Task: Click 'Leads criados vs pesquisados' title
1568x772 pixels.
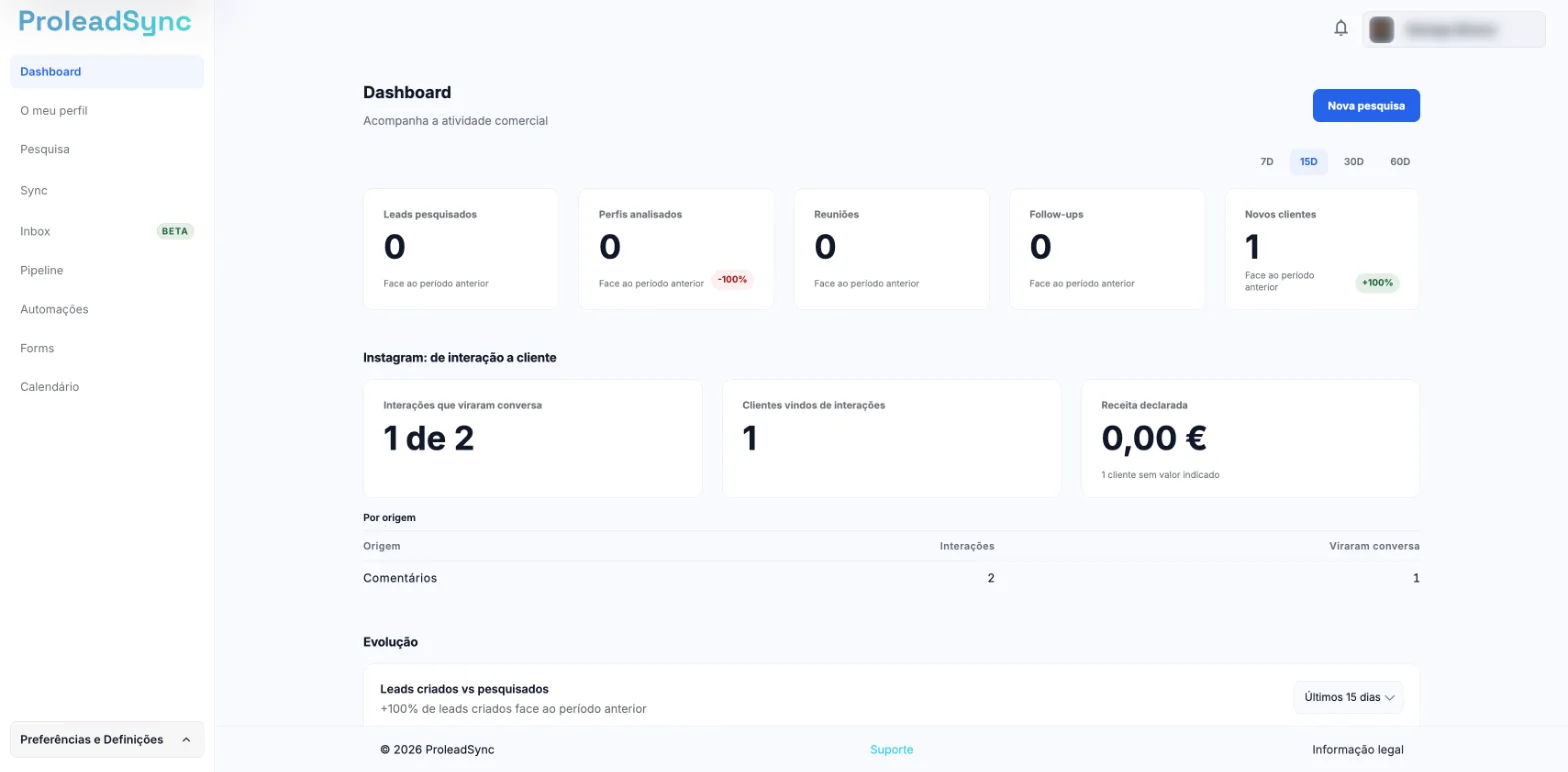Action: 464,689
